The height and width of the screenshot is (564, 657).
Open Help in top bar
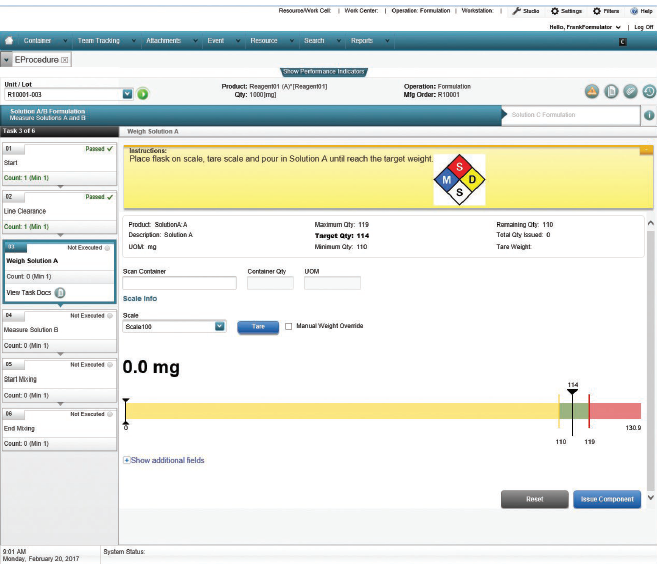[x=641, y=11]
